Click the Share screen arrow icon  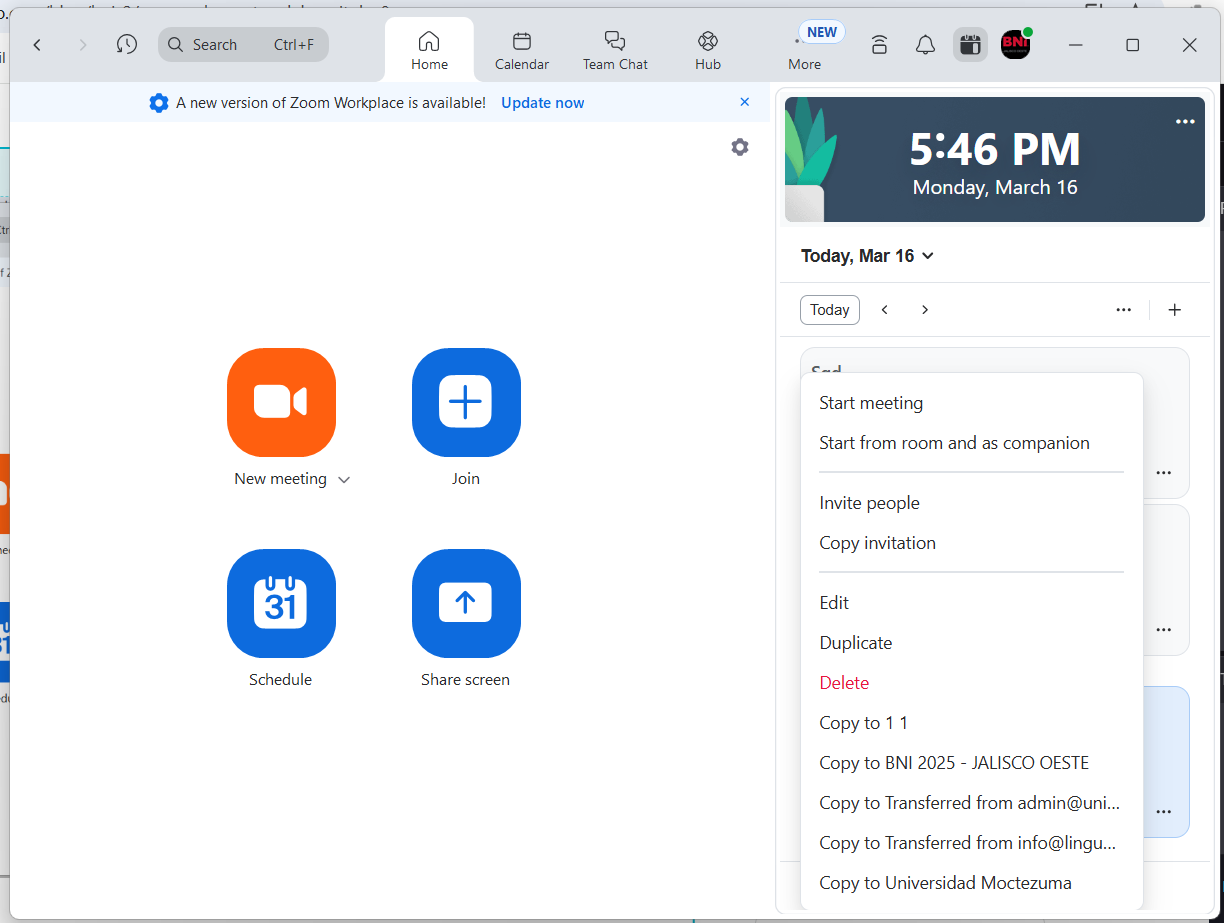point(466,603)
